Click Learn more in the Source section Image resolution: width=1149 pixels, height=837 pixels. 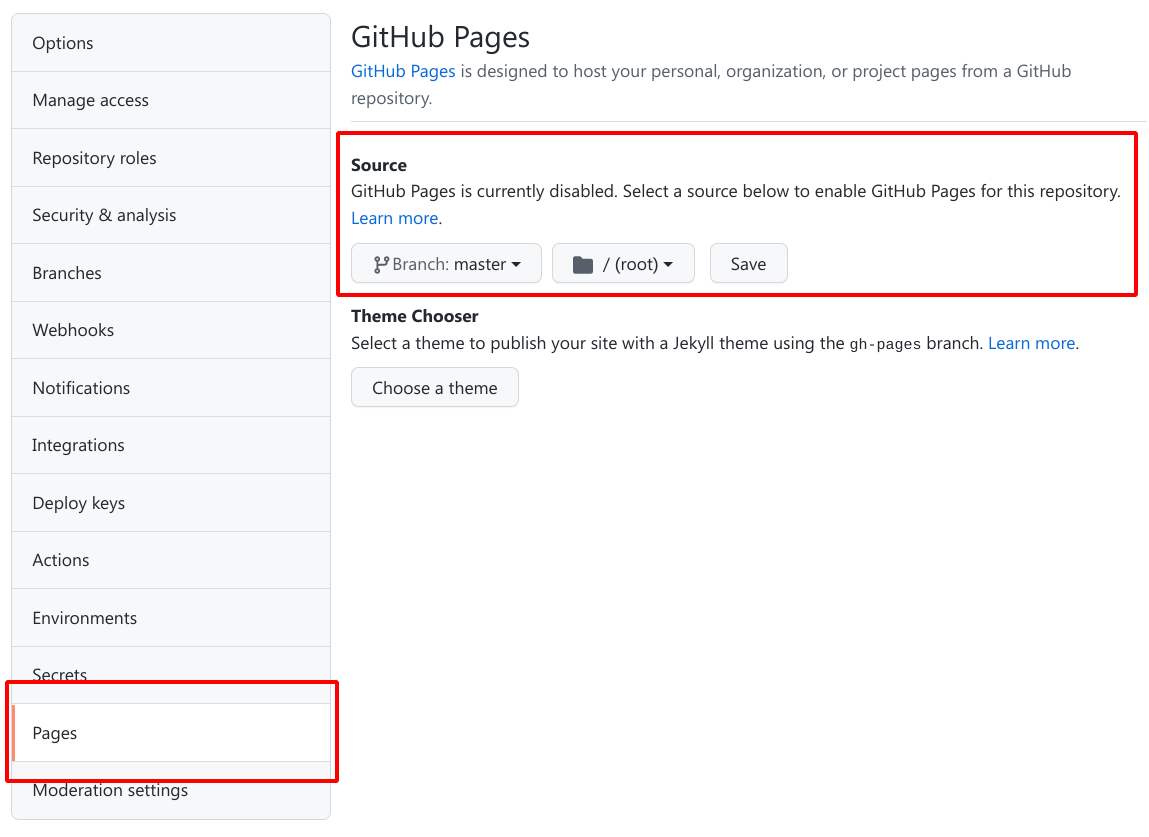[x=392, y=217]
